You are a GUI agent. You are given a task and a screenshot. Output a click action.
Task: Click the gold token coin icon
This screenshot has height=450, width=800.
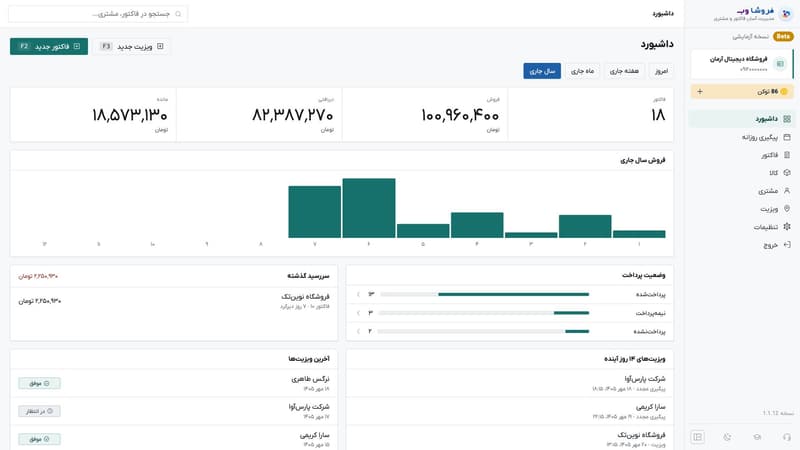(784, 91)
